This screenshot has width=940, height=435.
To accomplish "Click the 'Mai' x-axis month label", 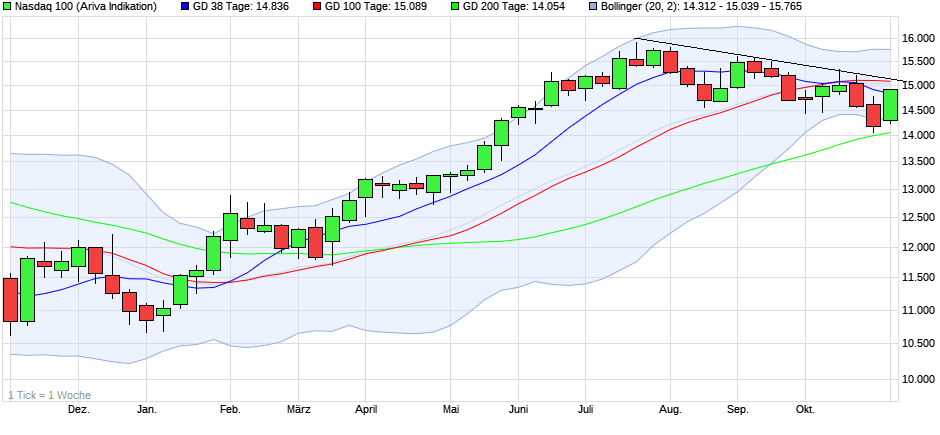I will (x=451, y=410).
